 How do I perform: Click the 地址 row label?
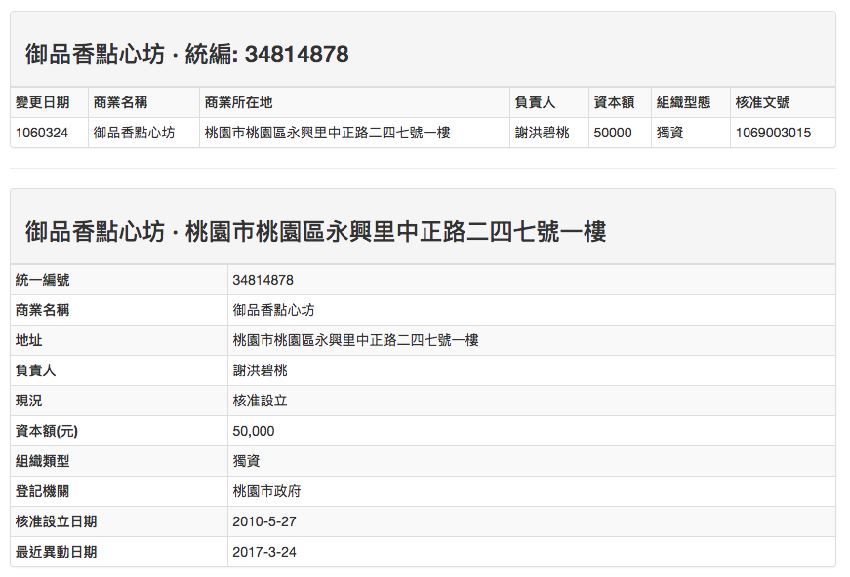29,340
